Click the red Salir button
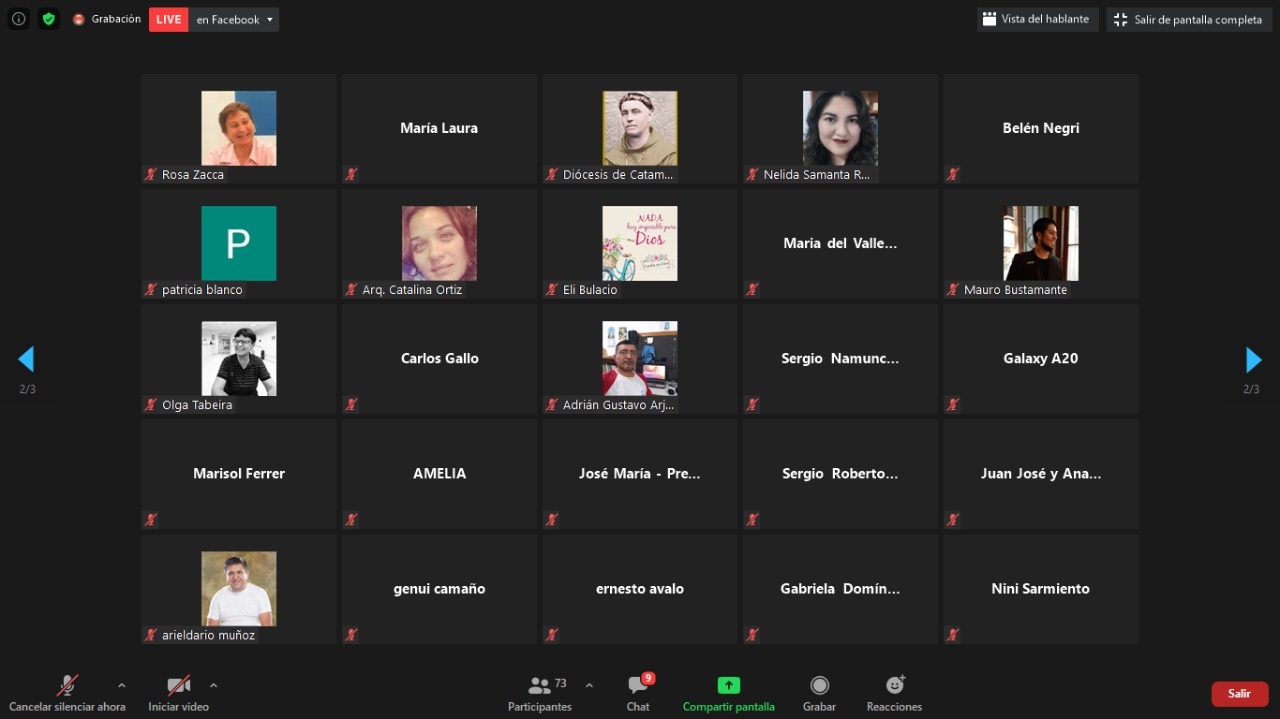Image resolution: width=1280 pixels, height=719 pixels. coord(1239,693)
